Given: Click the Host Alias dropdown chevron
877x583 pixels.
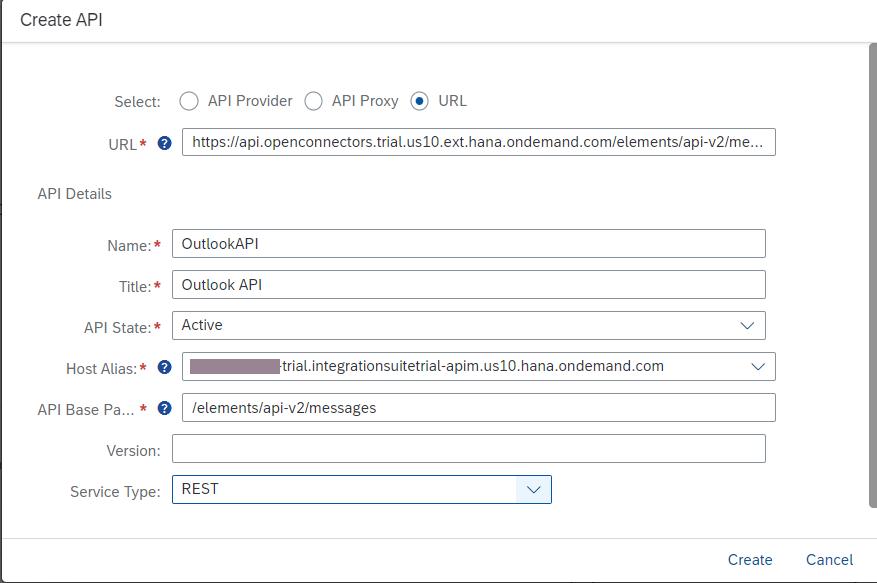Looking at the screenshot, I should click(760, 366).
